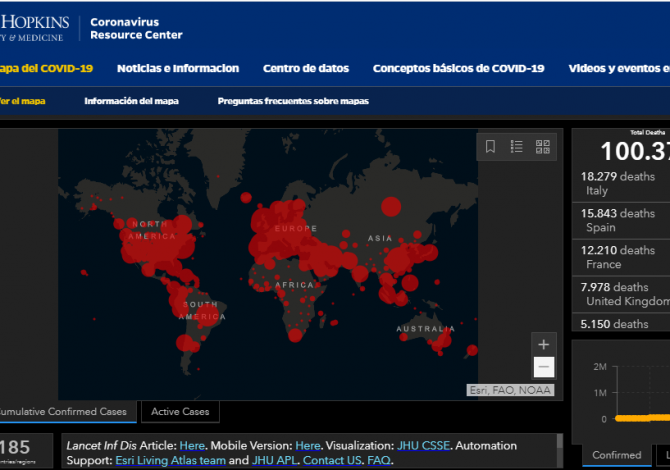Screen dimensions: 670x470
Task: Zoom out of the map with minus button
Action: pos(544,367)
